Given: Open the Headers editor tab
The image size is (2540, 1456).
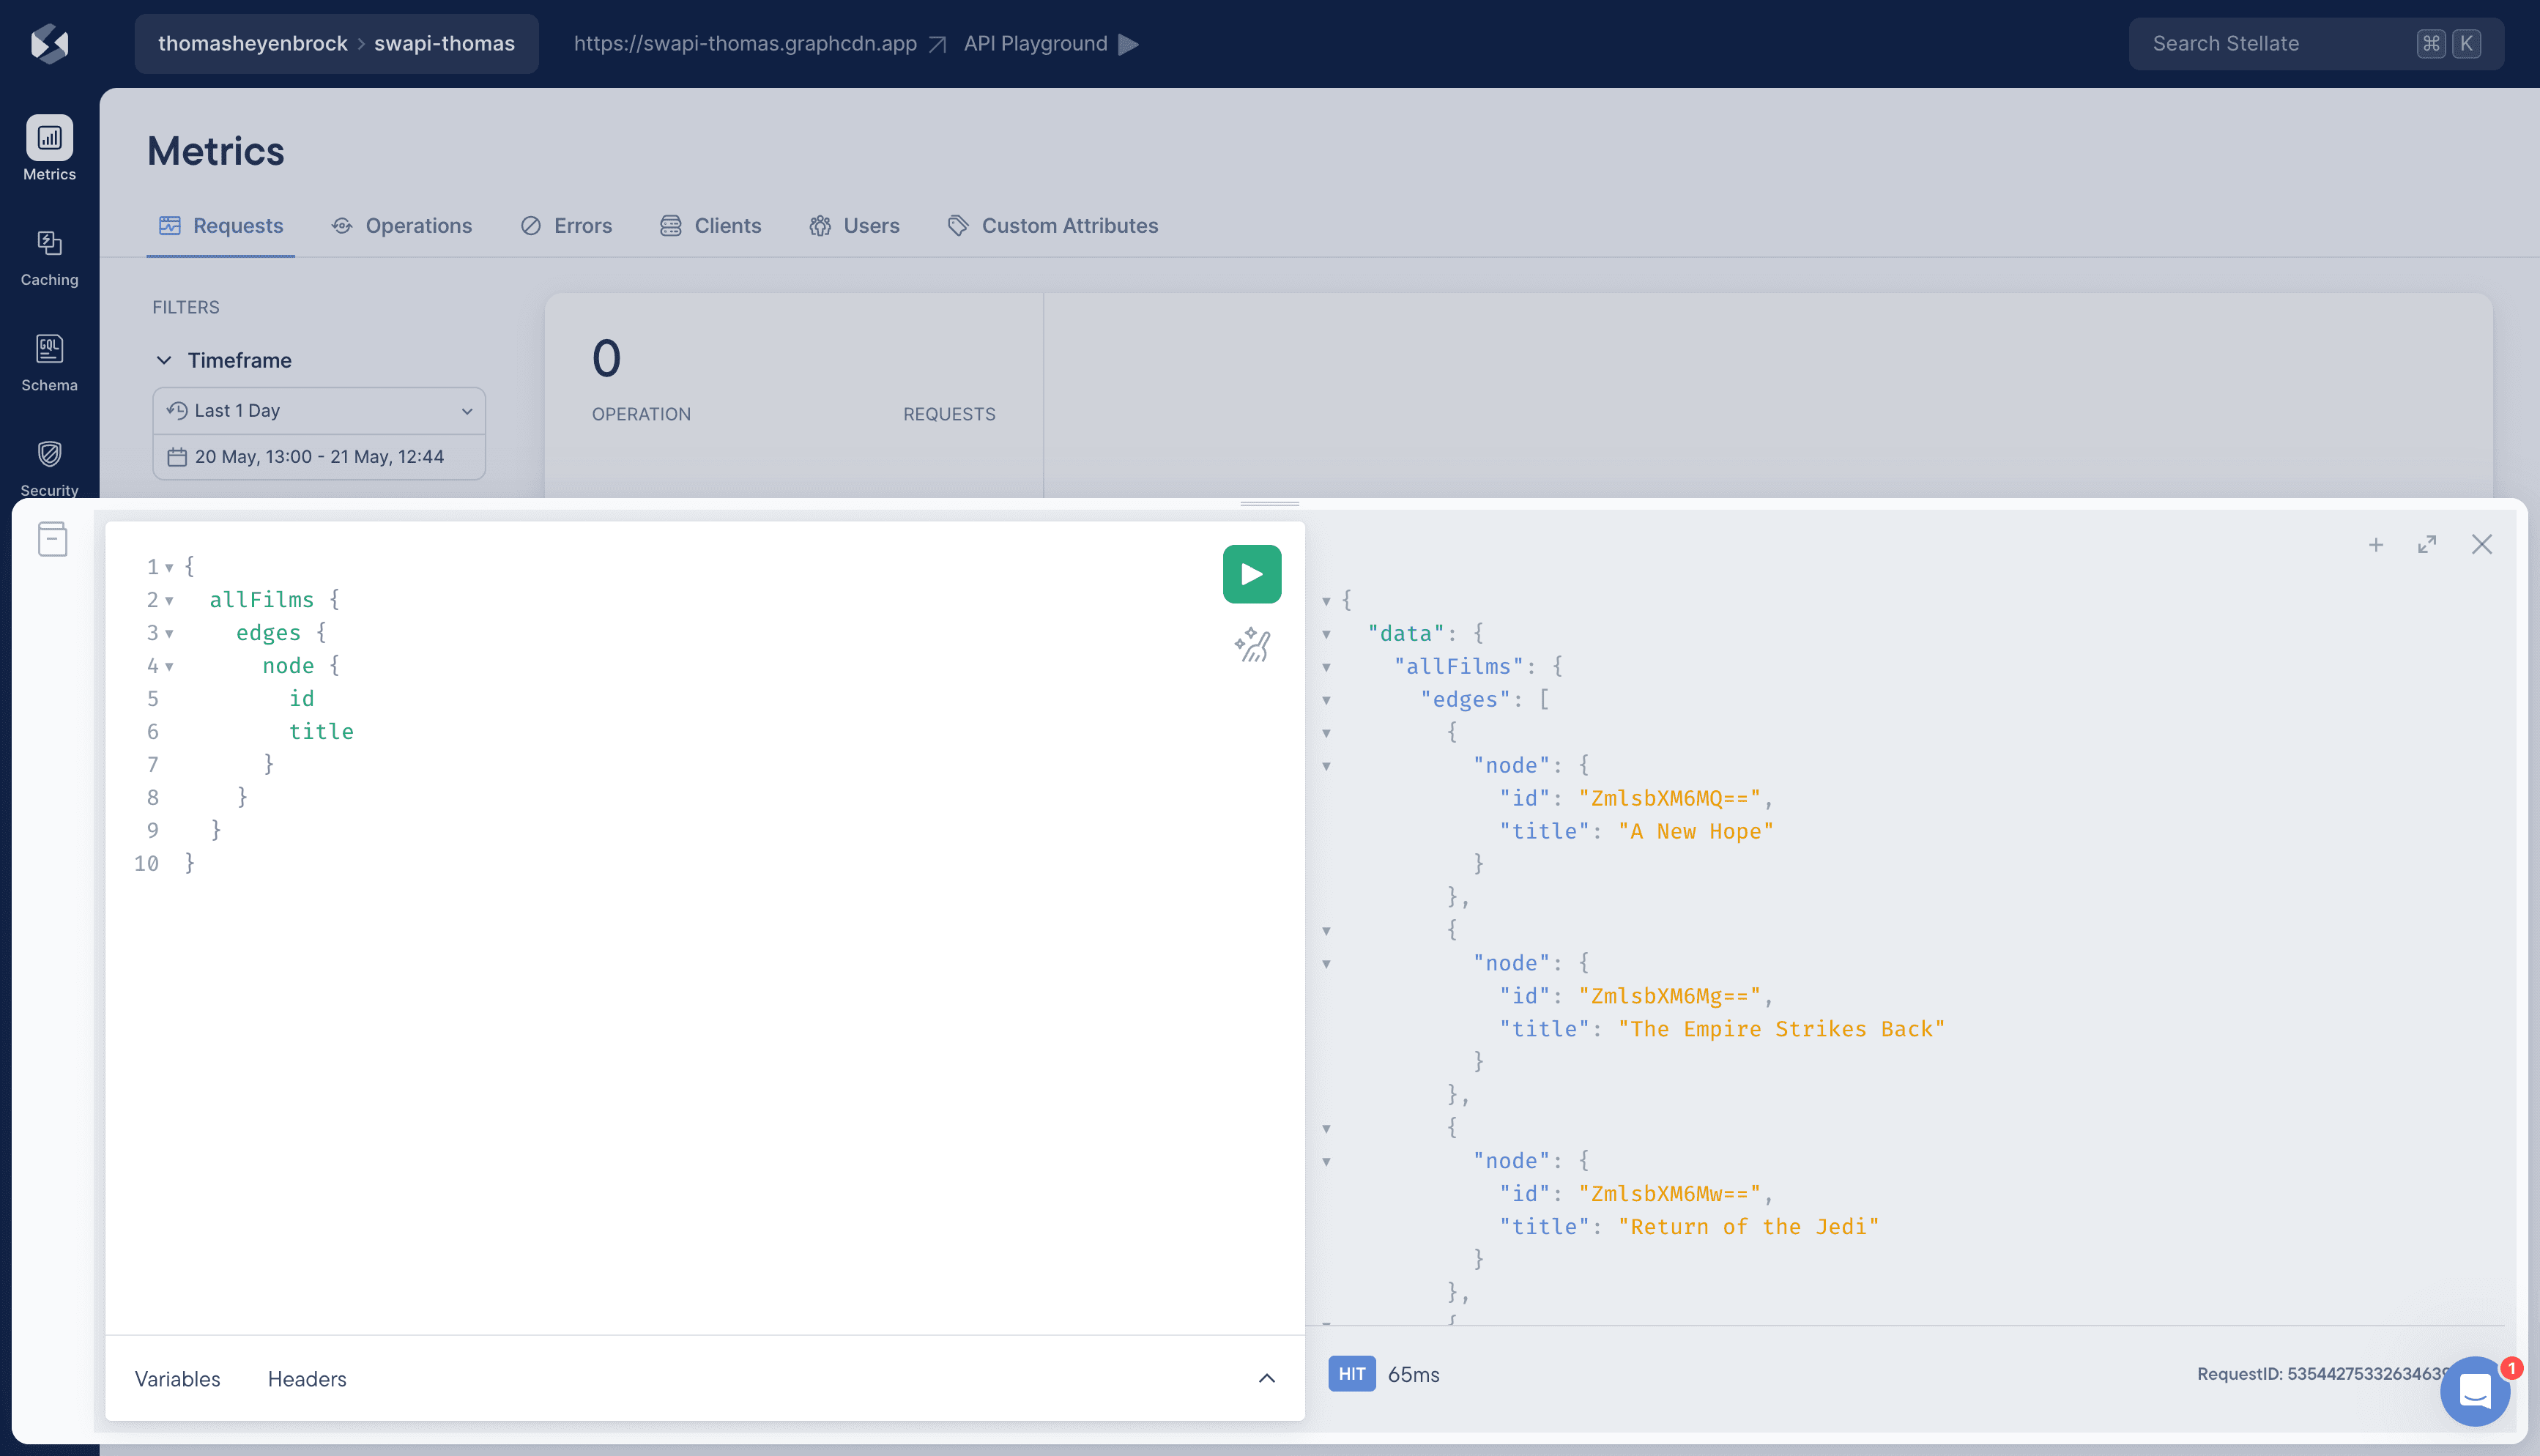Looking at the screenshot, I should (x=307, y=1379).
